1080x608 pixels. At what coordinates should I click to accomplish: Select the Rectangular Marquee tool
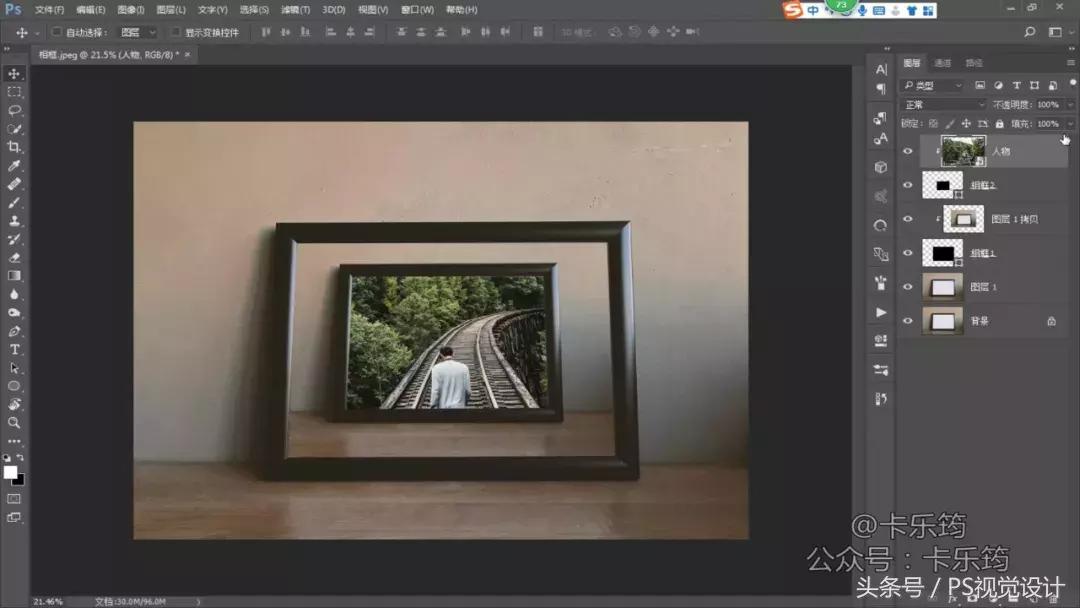14,92
